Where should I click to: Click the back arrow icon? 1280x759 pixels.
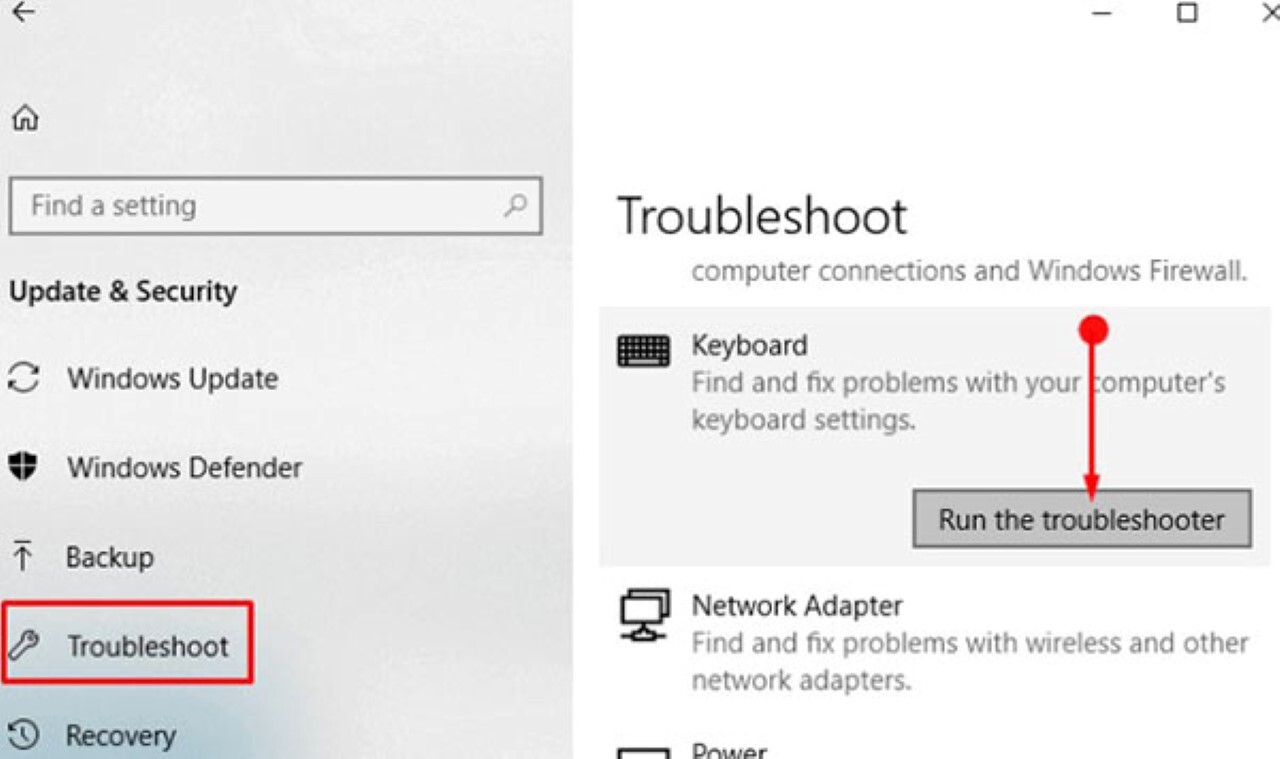[23, 12]
